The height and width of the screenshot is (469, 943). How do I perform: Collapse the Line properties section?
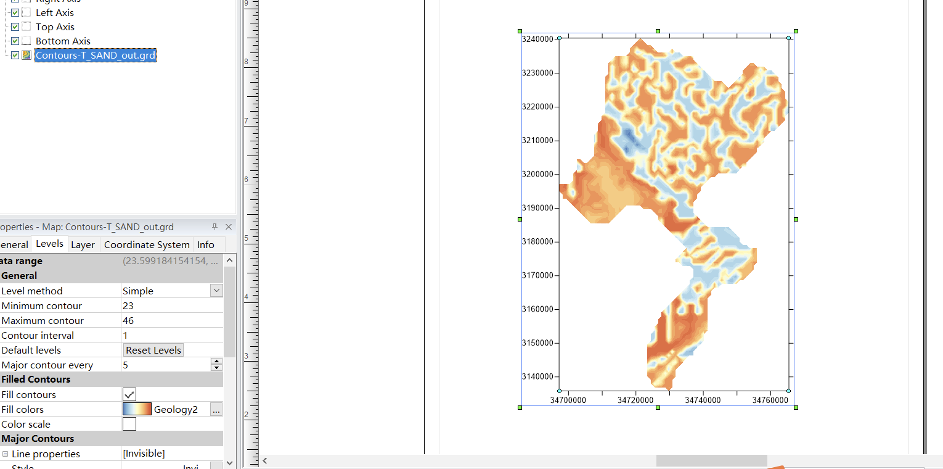[x=5, y=454]
